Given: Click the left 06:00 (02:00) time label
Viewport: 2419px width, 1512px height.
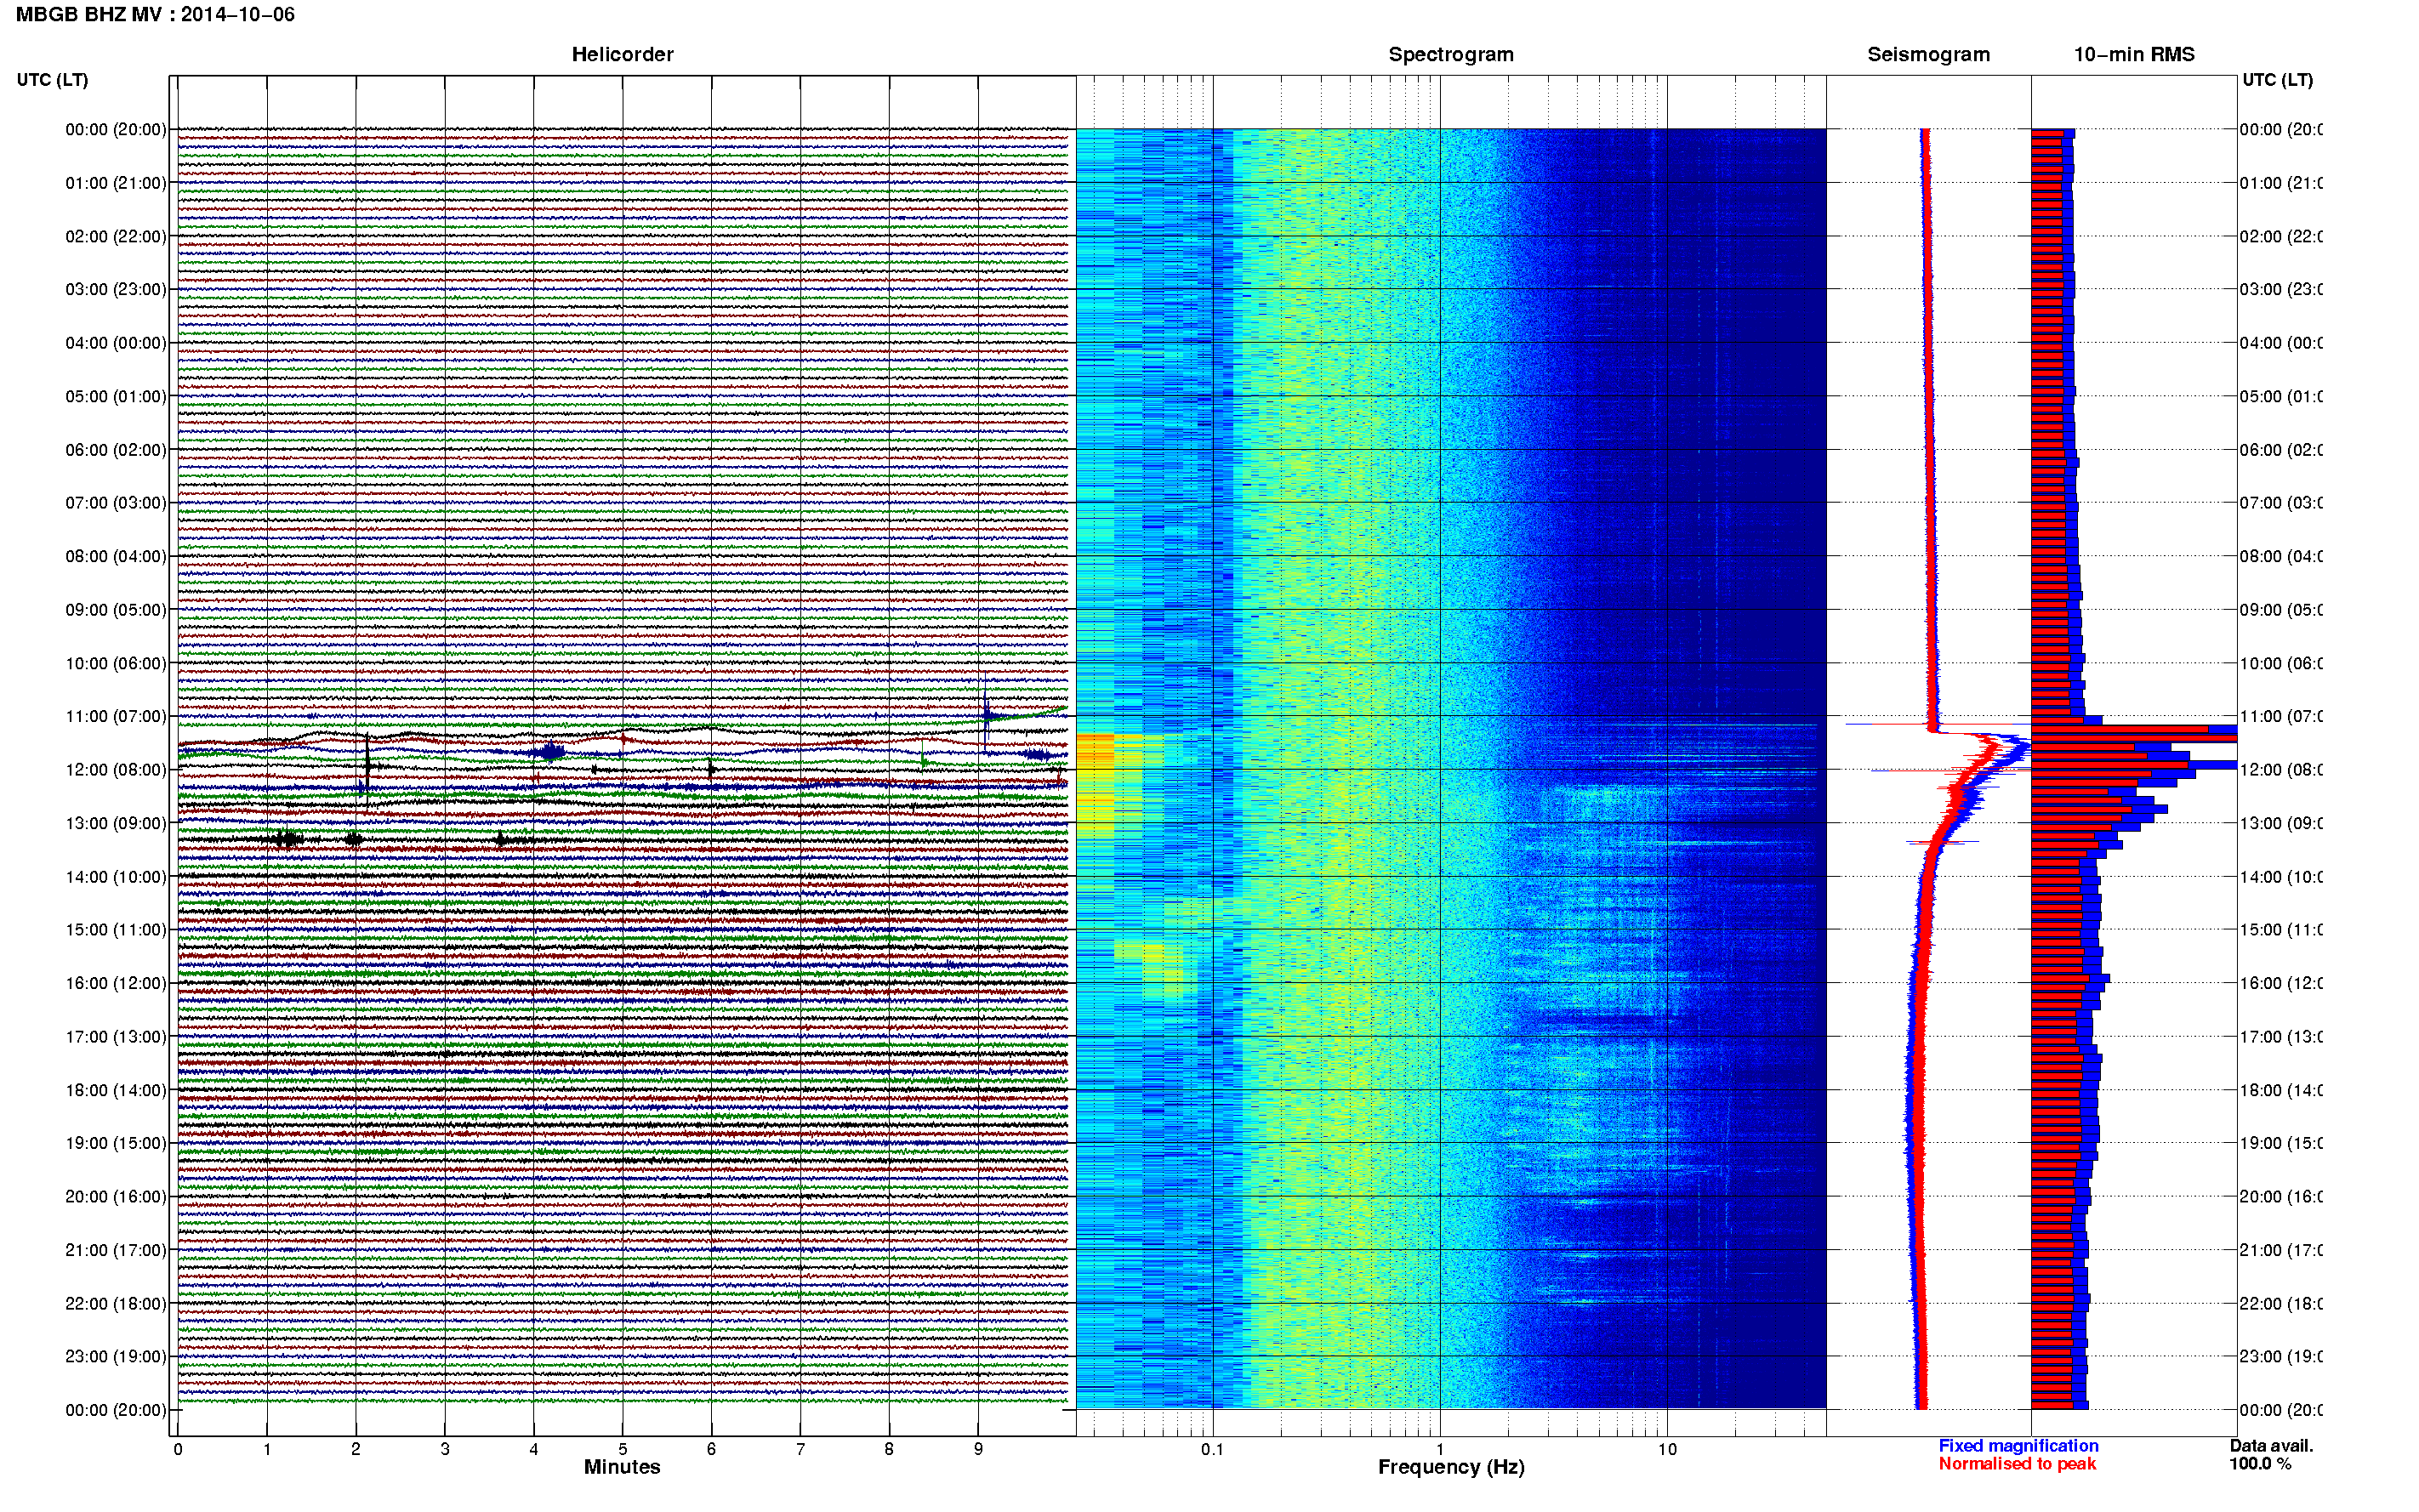Looking at the screenshot, I should coord(116,450).
